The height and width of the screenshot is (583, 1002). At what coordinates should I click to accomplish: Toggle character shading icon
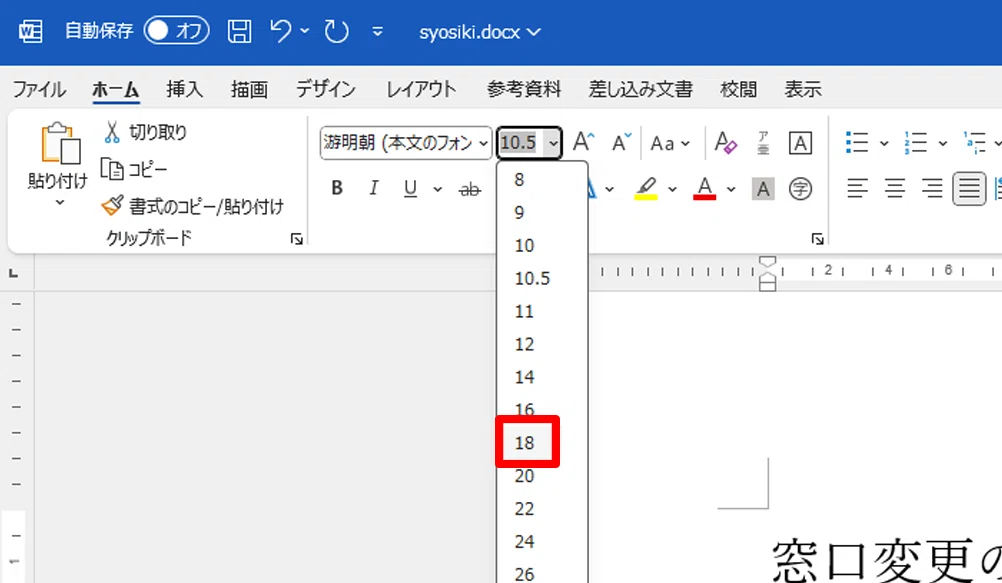coord(763,189)
